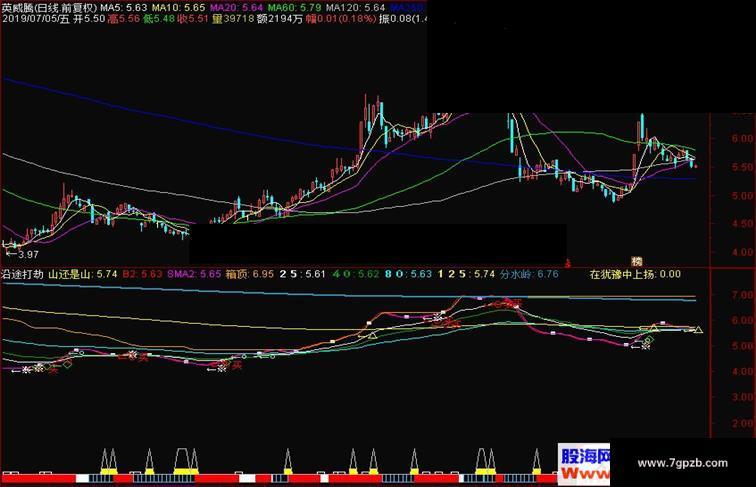The image size is (756, 487).
Task: Click the 4.00 price axis label in main chart
Action: (742, 252)
